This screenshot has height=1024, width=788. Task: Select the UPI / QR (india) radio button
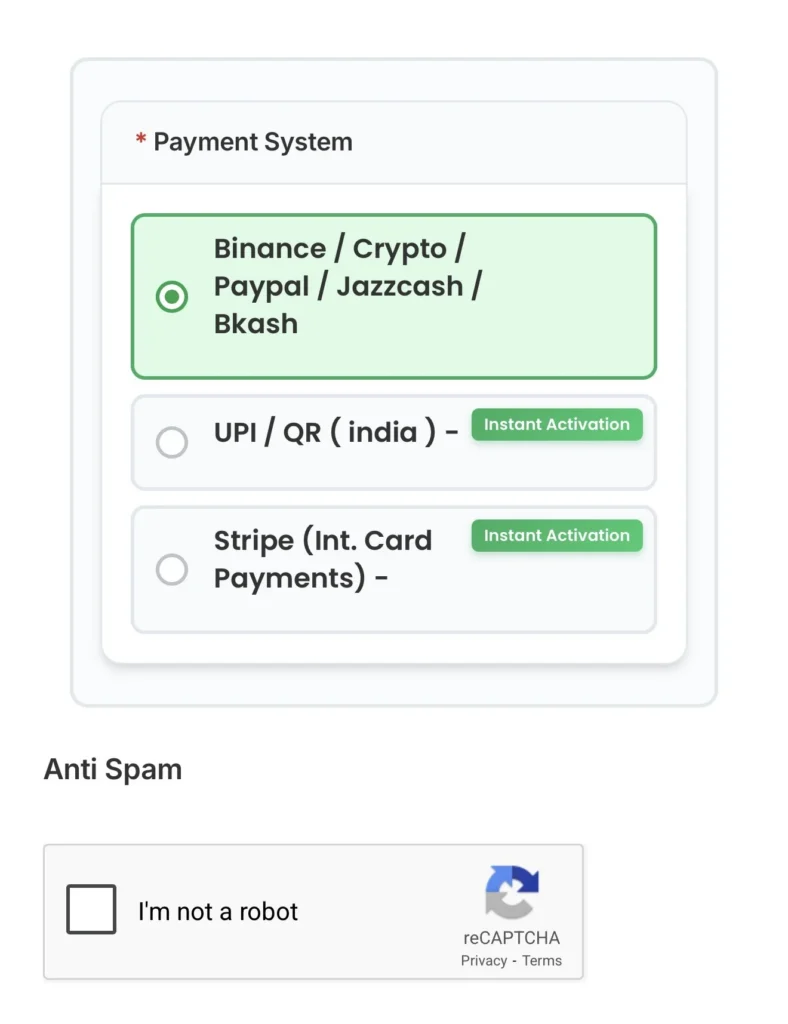pyautogui.click(x=172, y=442)
